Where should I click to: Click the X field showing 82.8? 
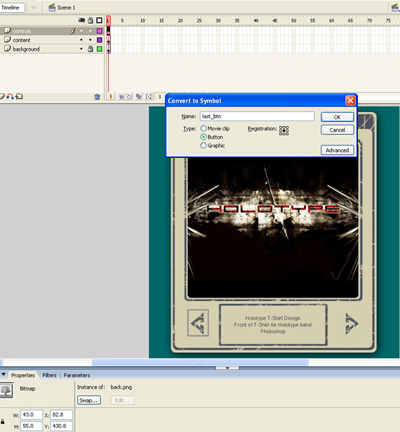pos(61,415)
